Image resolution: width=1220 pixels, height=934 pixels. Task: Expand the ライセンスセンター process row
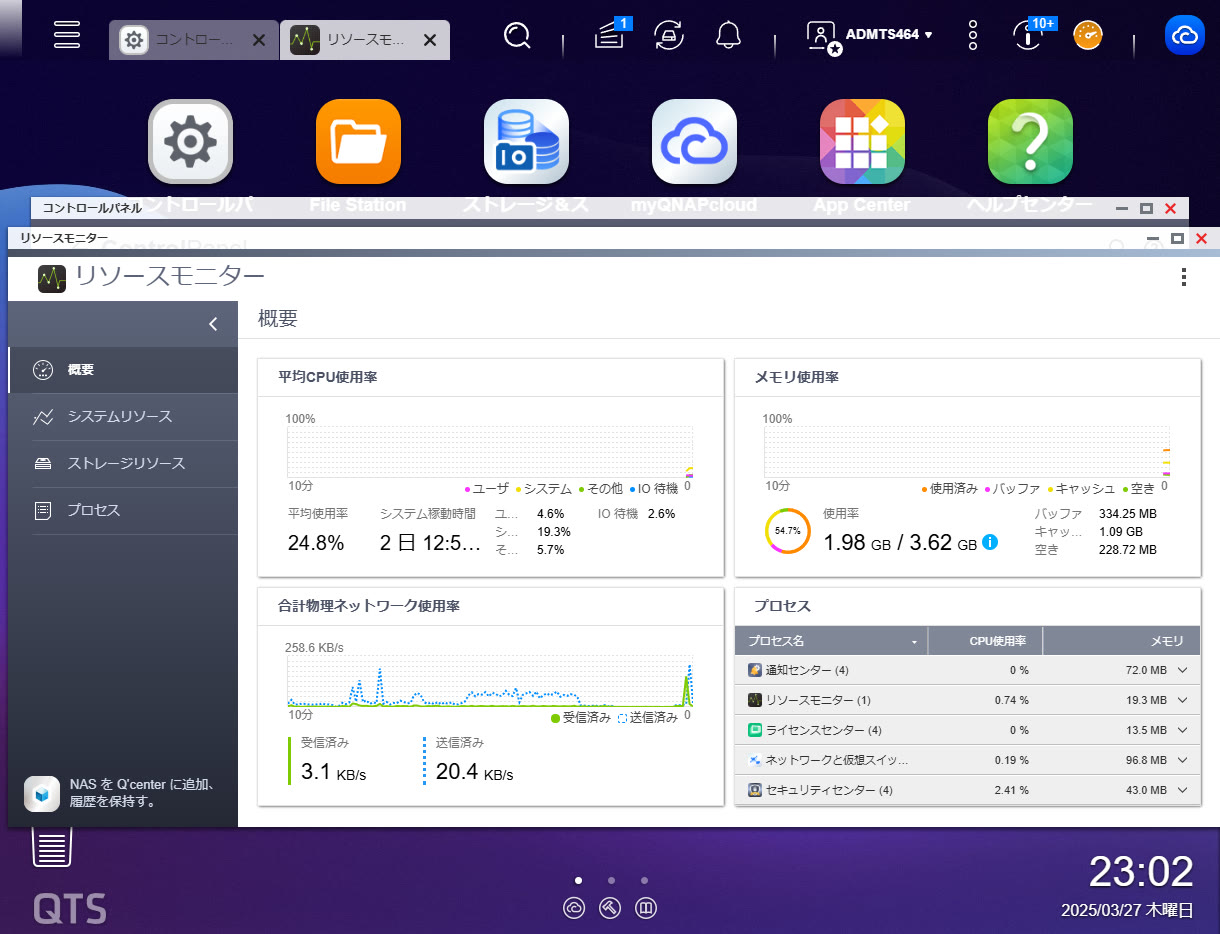(x=1183, y=730)
